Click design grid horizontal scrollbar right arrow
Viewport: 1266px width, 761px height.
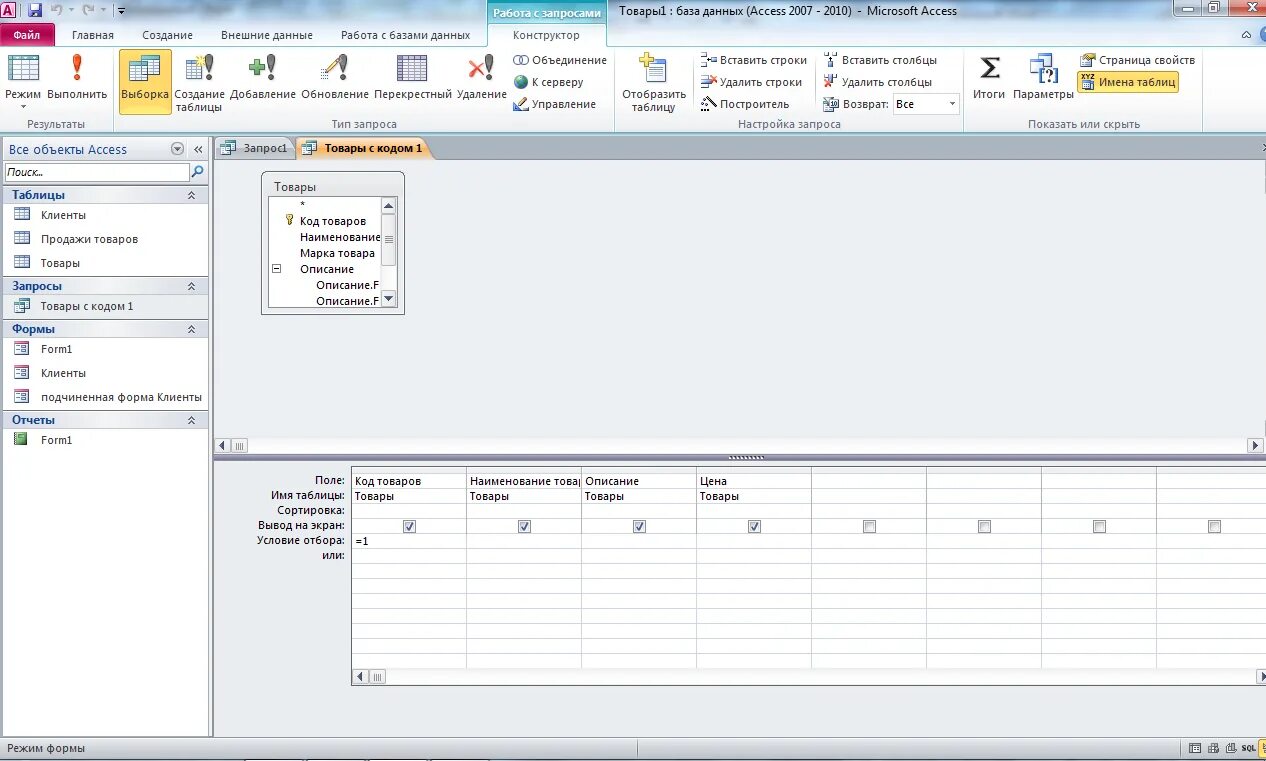[x=1260, y=677]
